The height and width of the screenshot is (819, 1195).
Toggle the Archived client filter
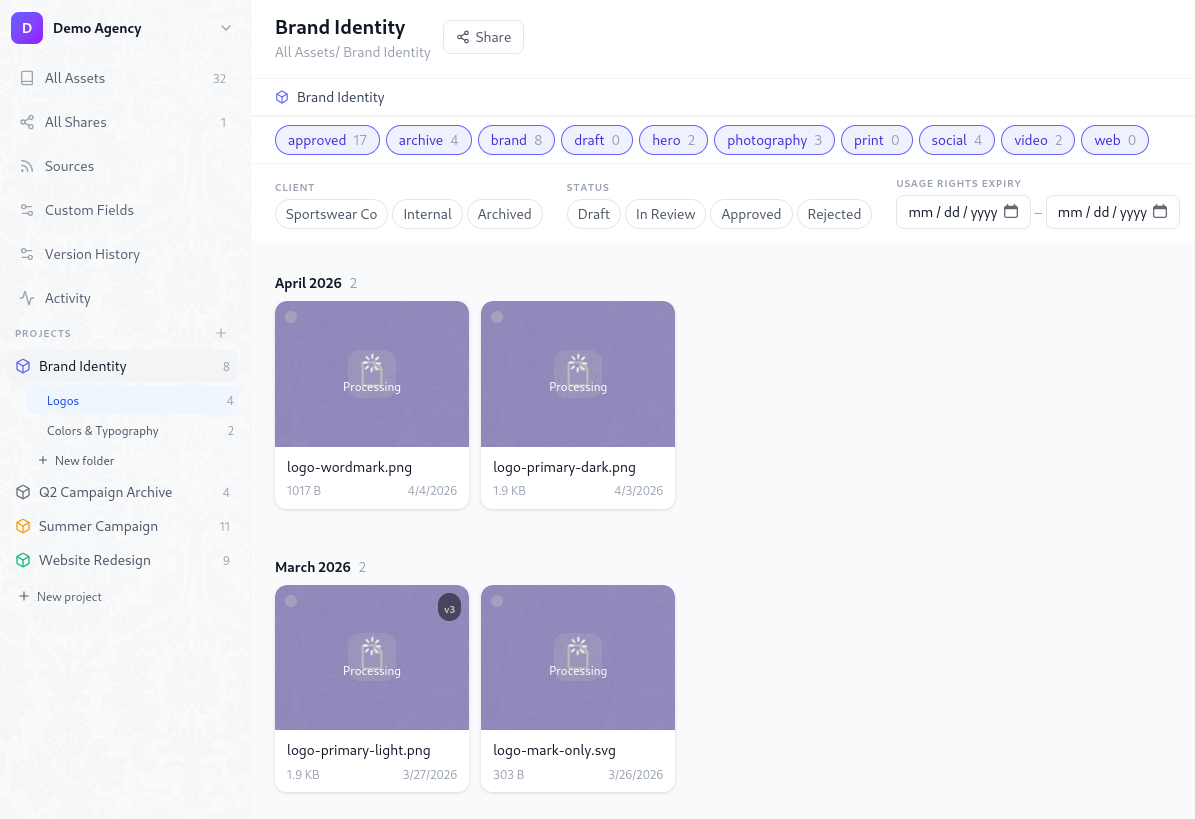point(505,214)
